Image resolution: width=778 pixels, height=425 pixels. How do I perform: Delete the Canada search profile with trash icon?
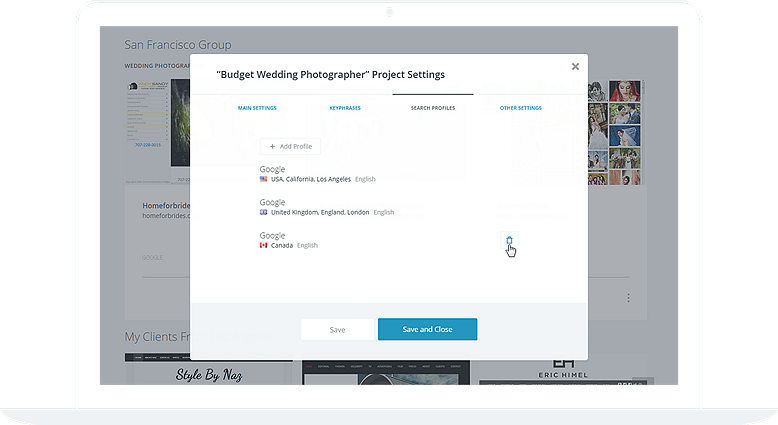pos(509,240)
